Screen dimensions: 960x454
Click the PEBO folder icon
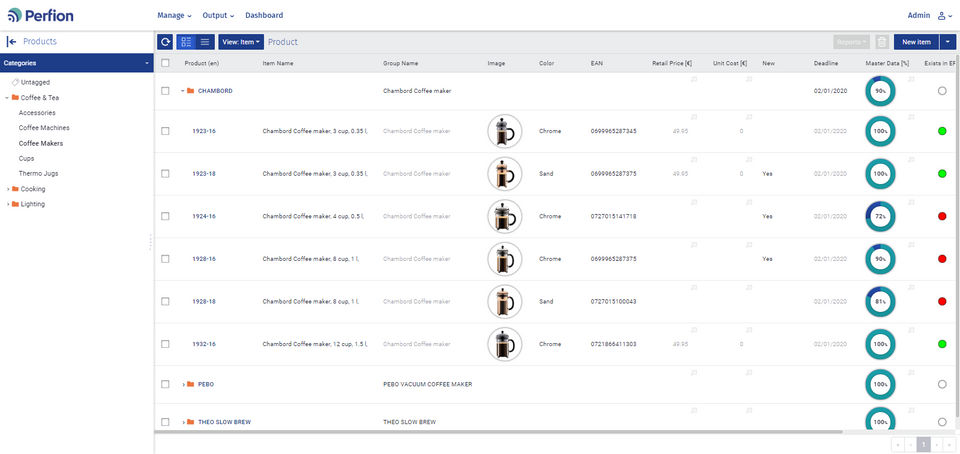(190, 384)
